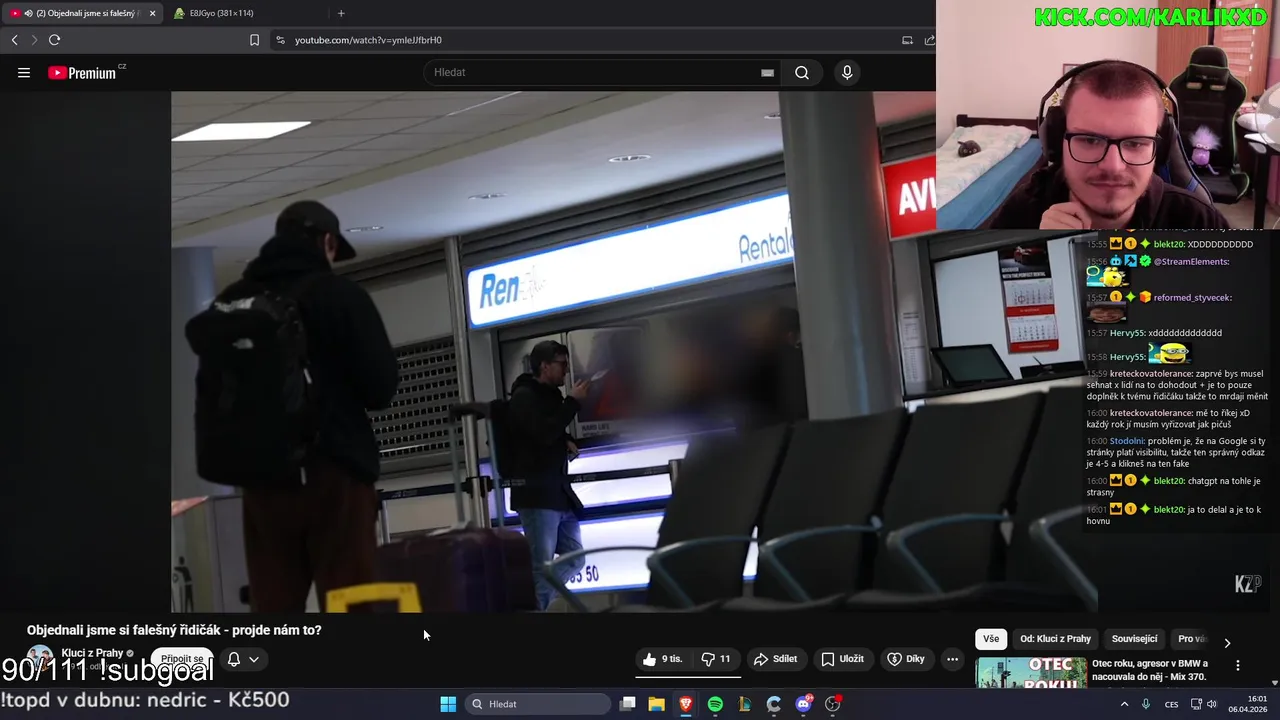
Task: Click the video title Objednali jsme si falešný řidičák
Action: click(174, 630)
